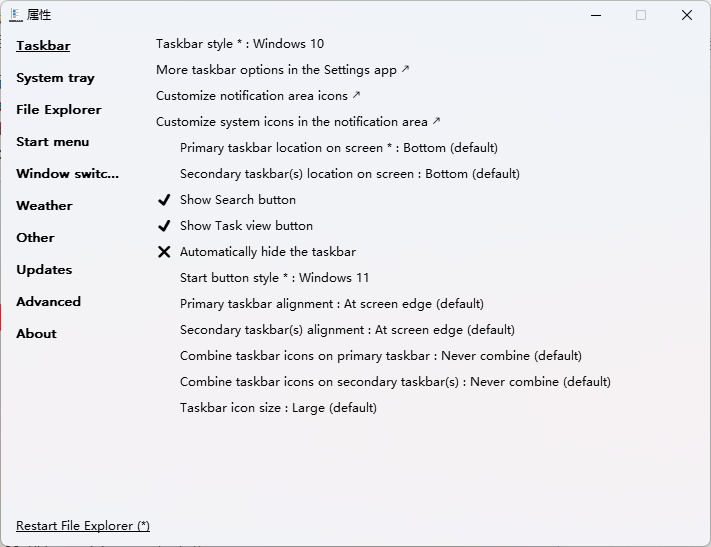711x547 pixels.
Task: Change the Taskbar icon size option
Action: pyautogui.click(x=278, y=408)
